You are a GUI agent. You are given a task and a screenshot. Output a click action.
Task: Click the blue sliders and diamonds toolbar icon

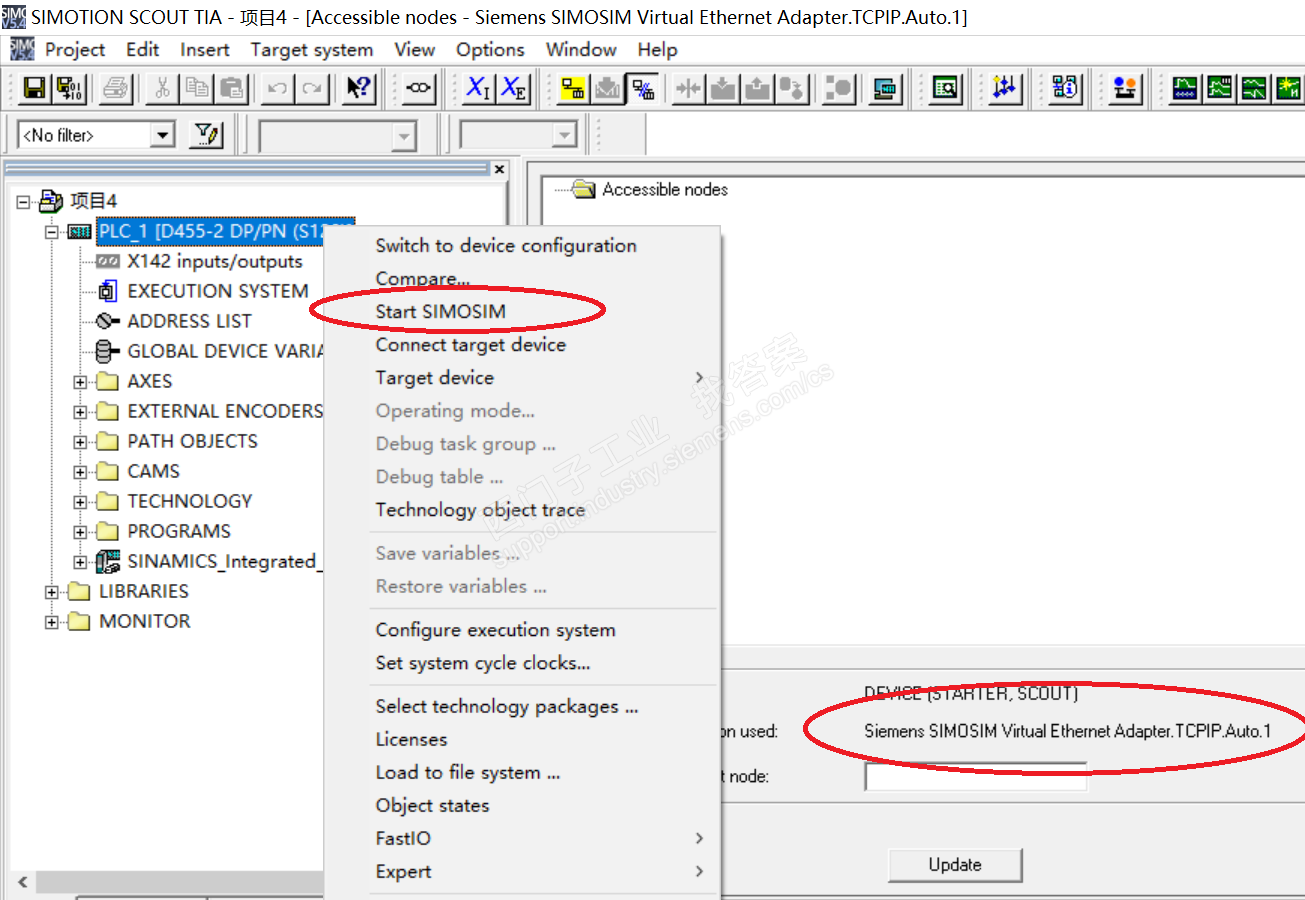tap(1004, 89)
